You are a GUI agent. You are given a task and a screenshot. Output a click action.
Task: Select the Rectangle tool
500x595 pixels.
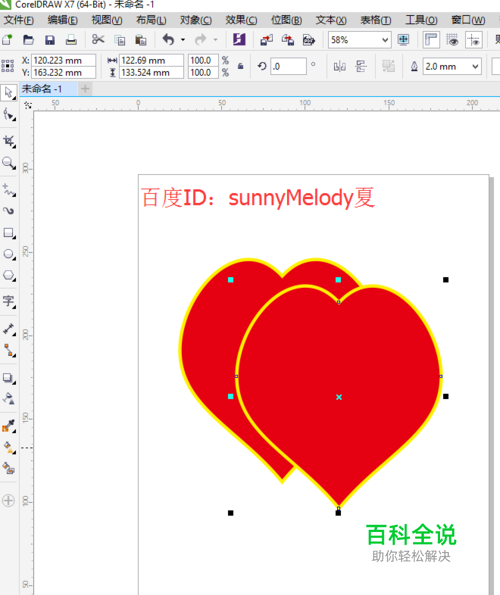pos(9,233)
